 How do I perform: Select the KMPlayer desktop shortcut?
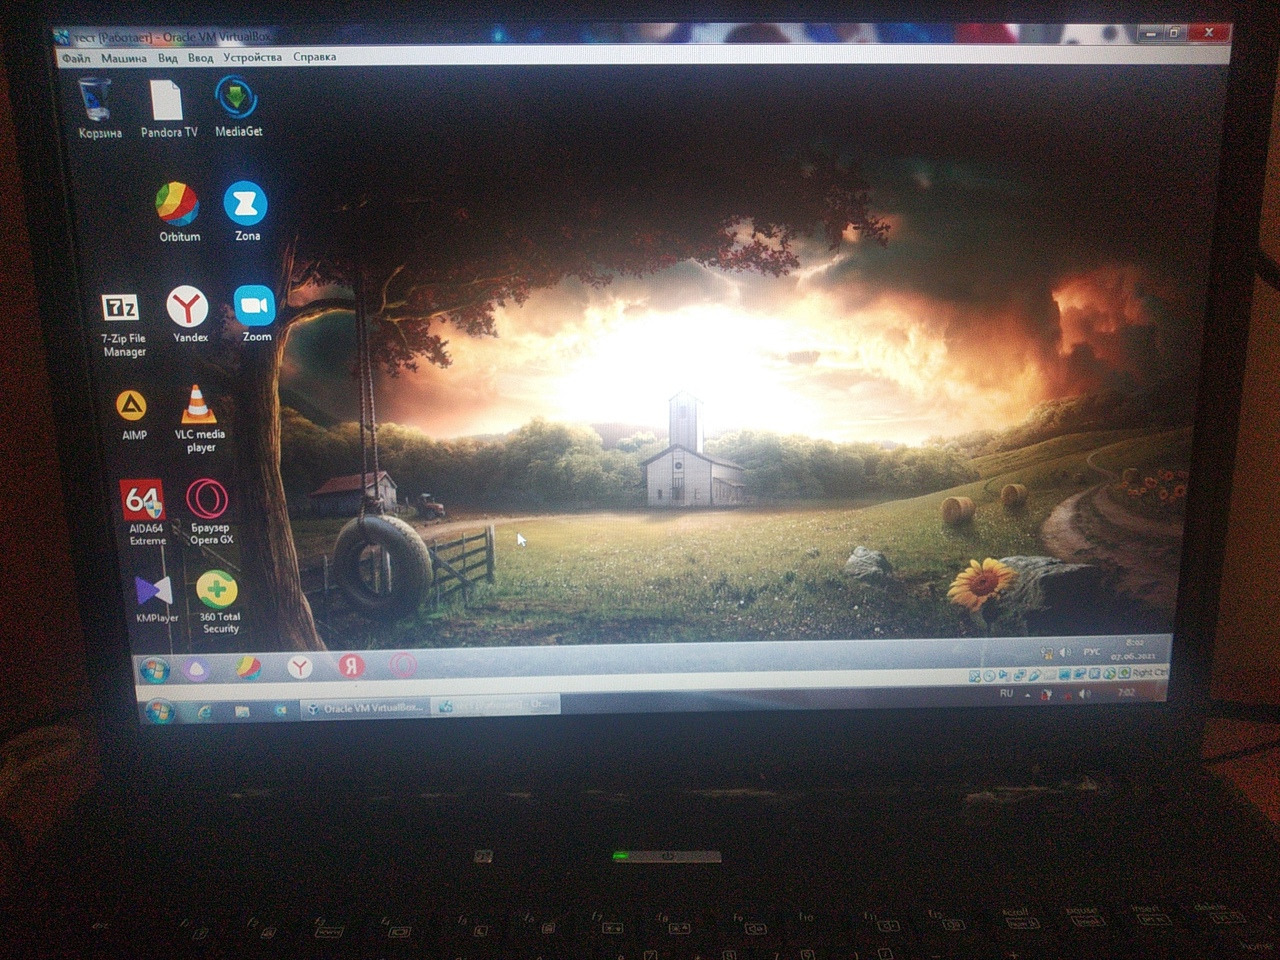(156, 598)
